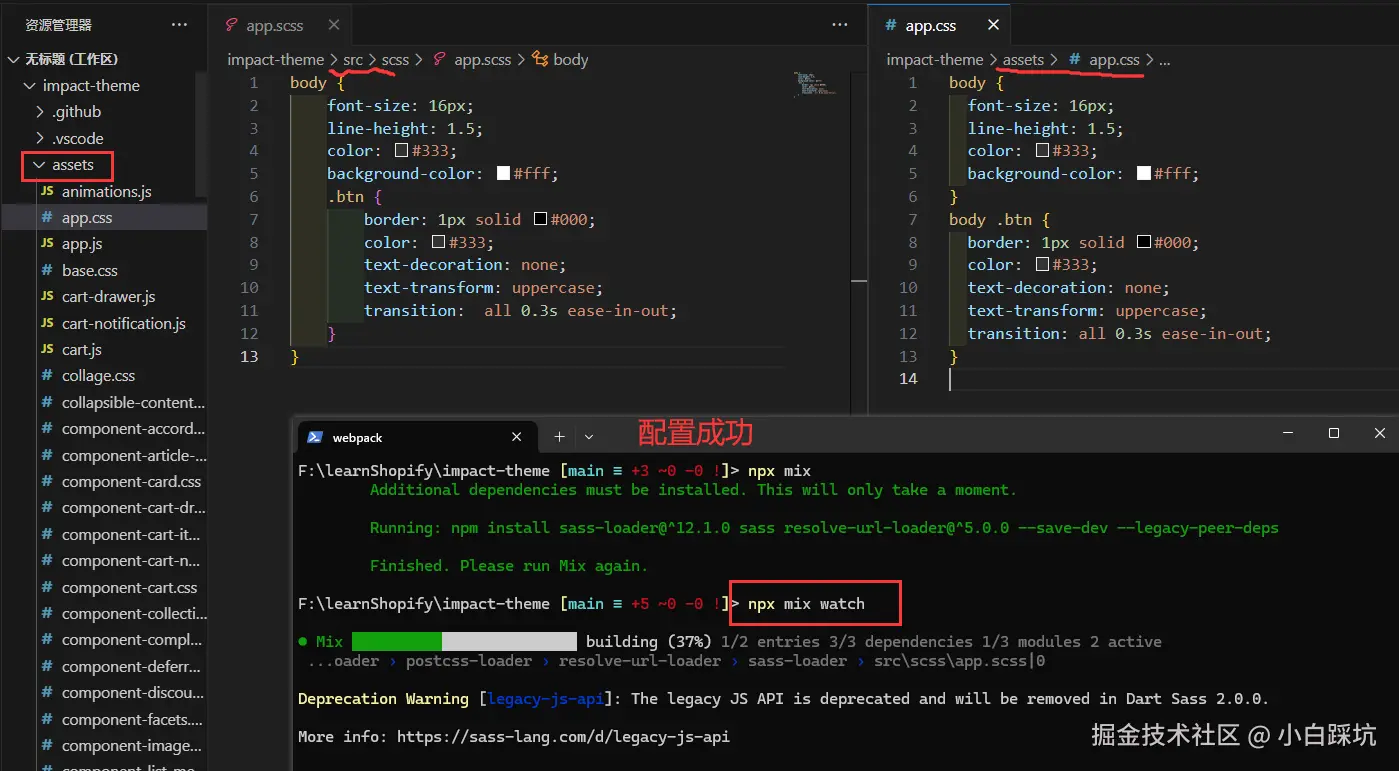Viewport: 1399px width, 771px height.
Task: Click body symbol breadcrumb
Action: 570,60
